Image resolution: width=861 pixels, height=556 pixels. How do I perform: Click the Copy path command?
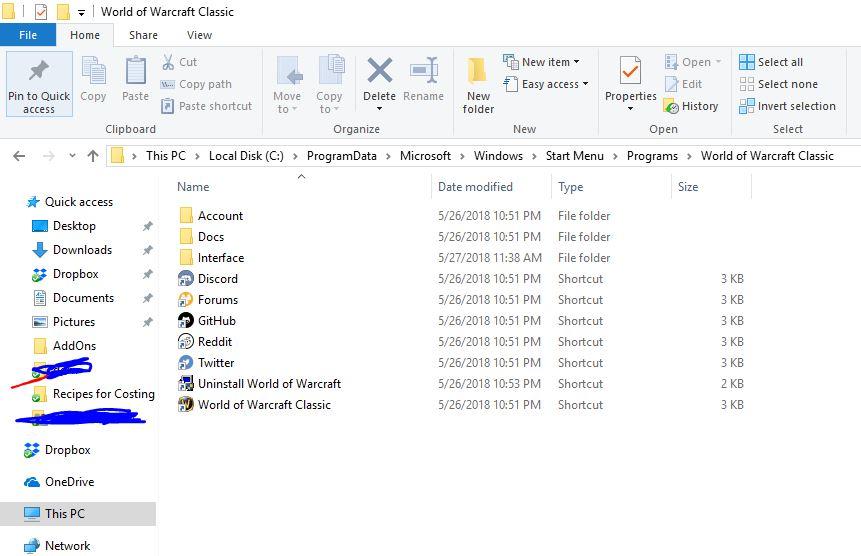tap(196, 84)
